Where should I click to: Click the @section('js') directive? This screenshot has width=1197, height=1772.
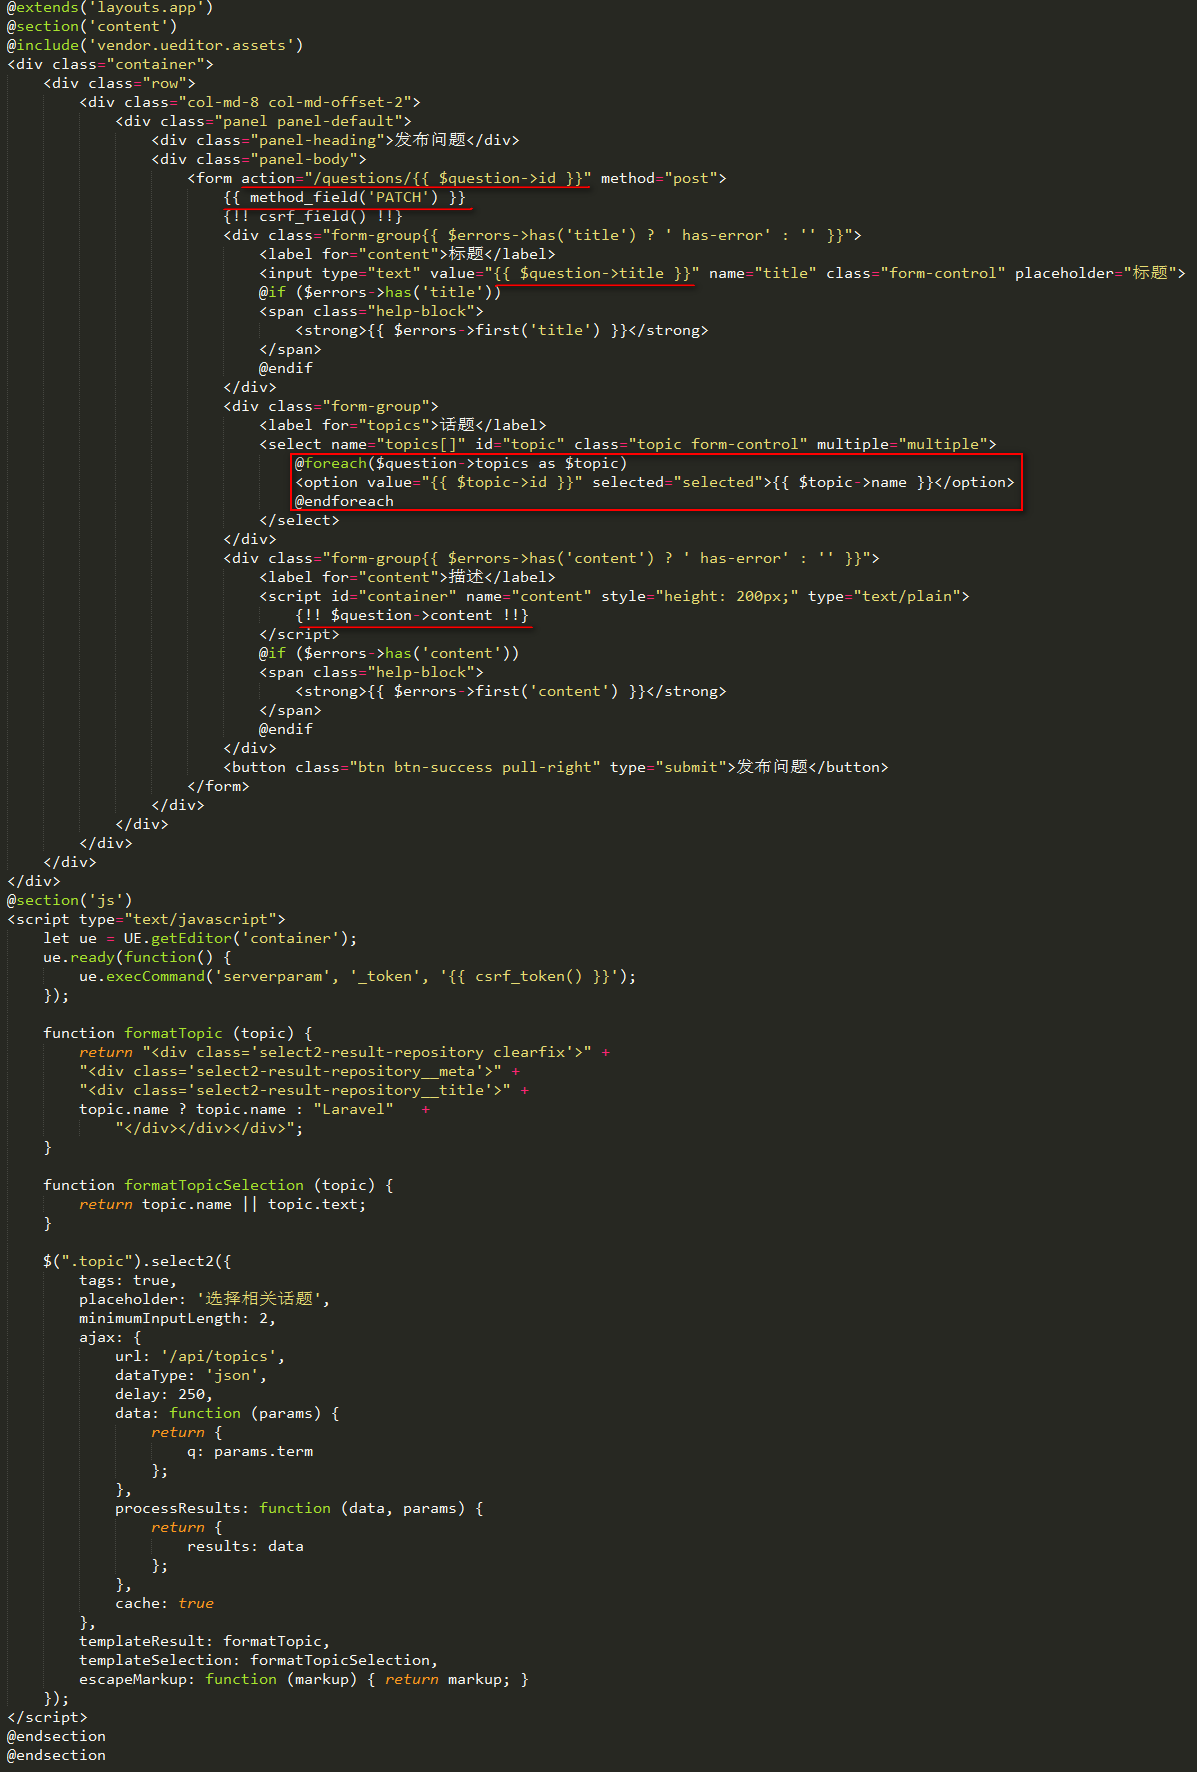(69, 900)
